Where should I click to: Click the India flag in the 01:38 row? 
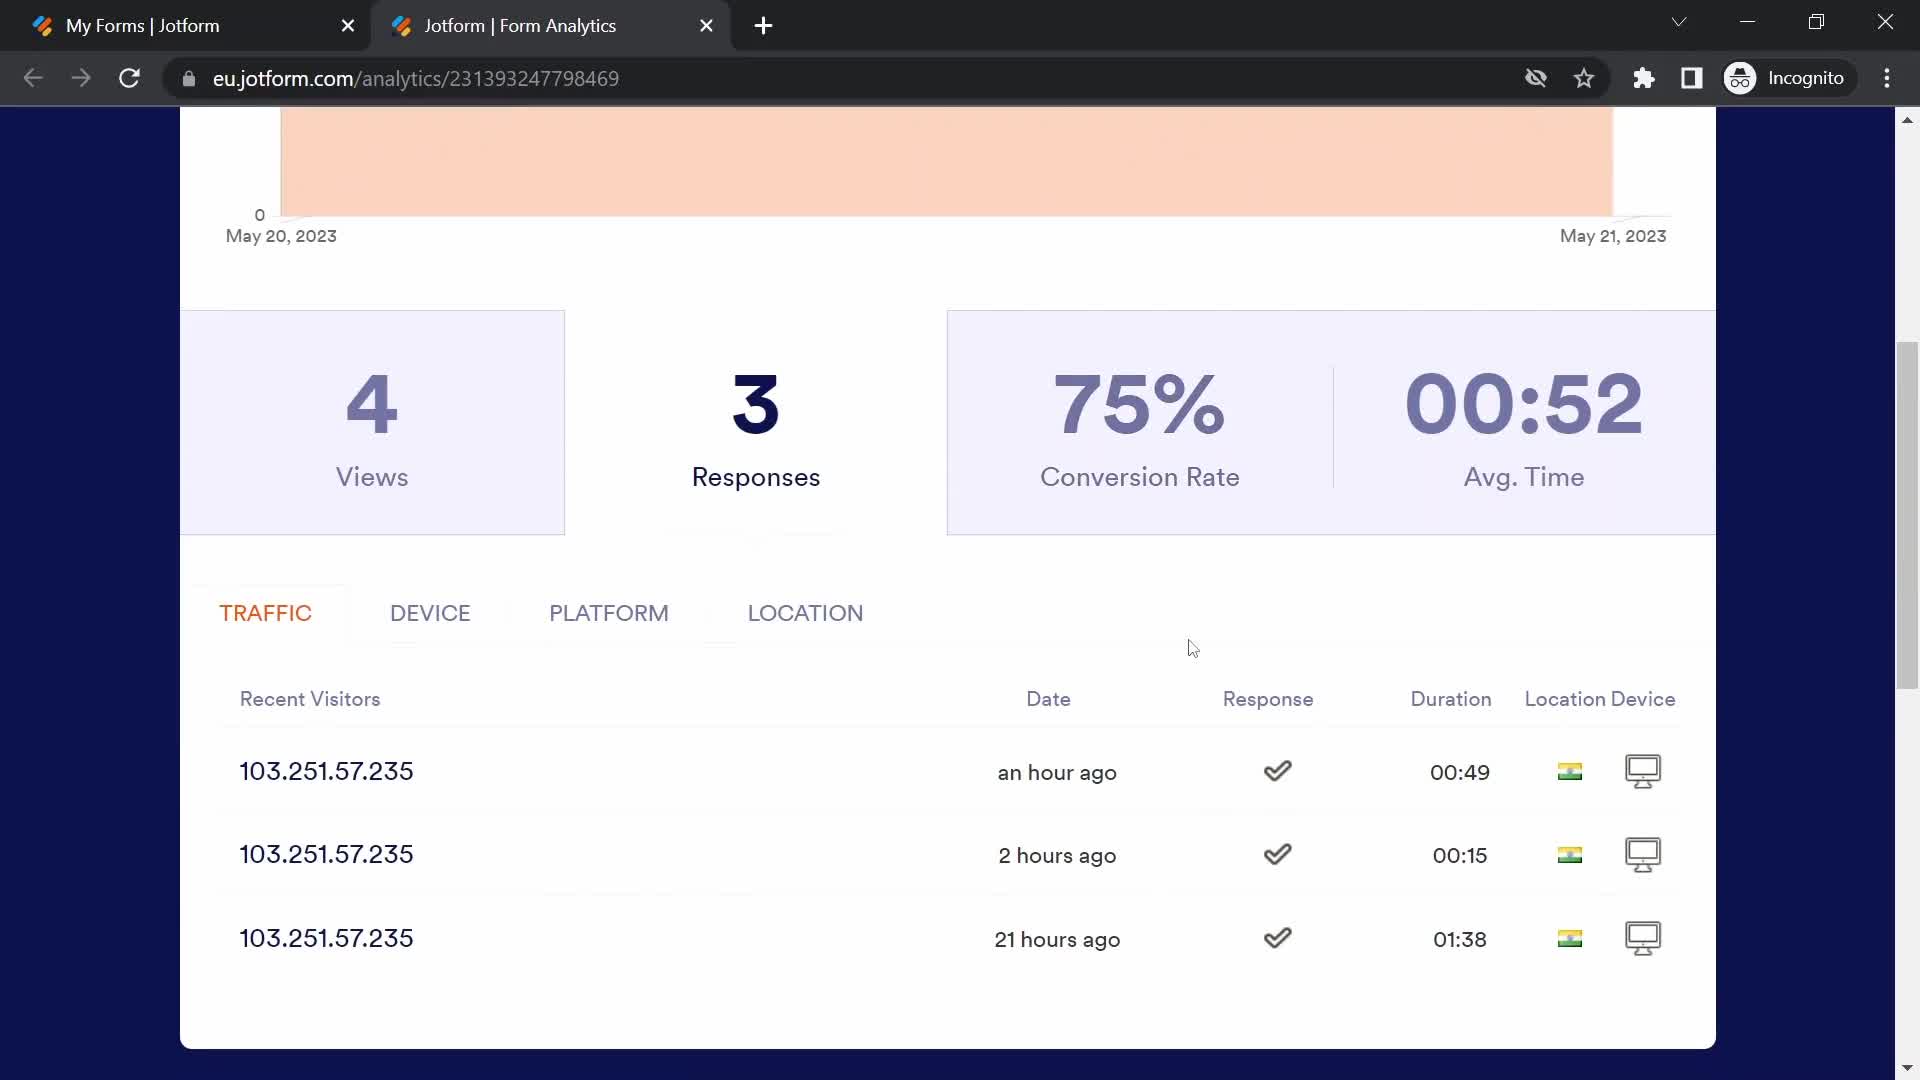tap(1570, 938)
